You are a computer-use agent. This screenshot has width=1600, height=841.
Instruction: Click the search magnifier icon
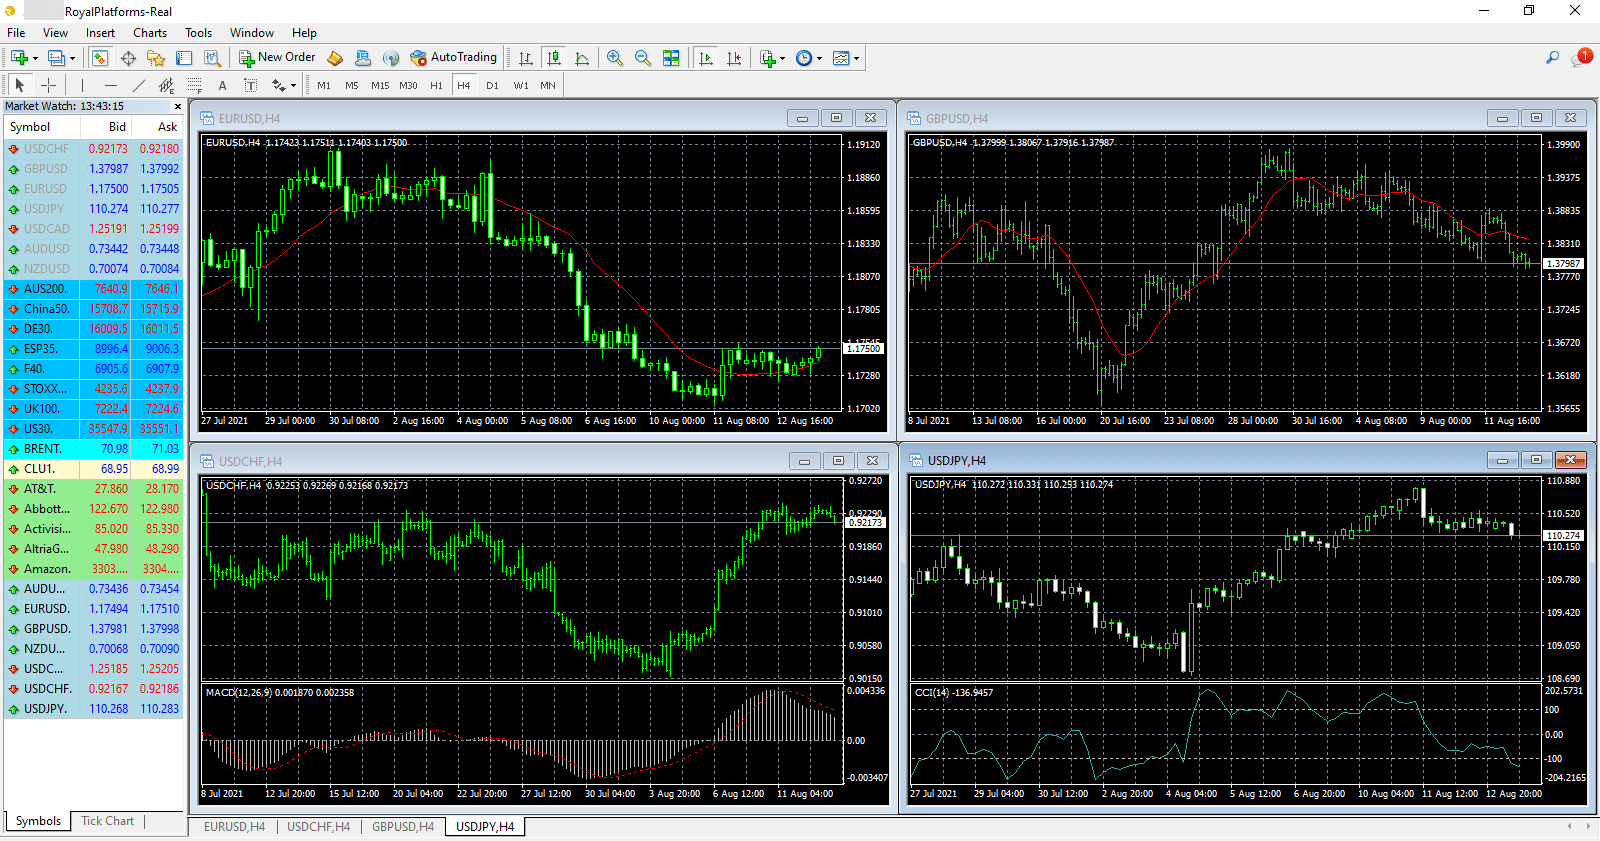pos(1552,58)
